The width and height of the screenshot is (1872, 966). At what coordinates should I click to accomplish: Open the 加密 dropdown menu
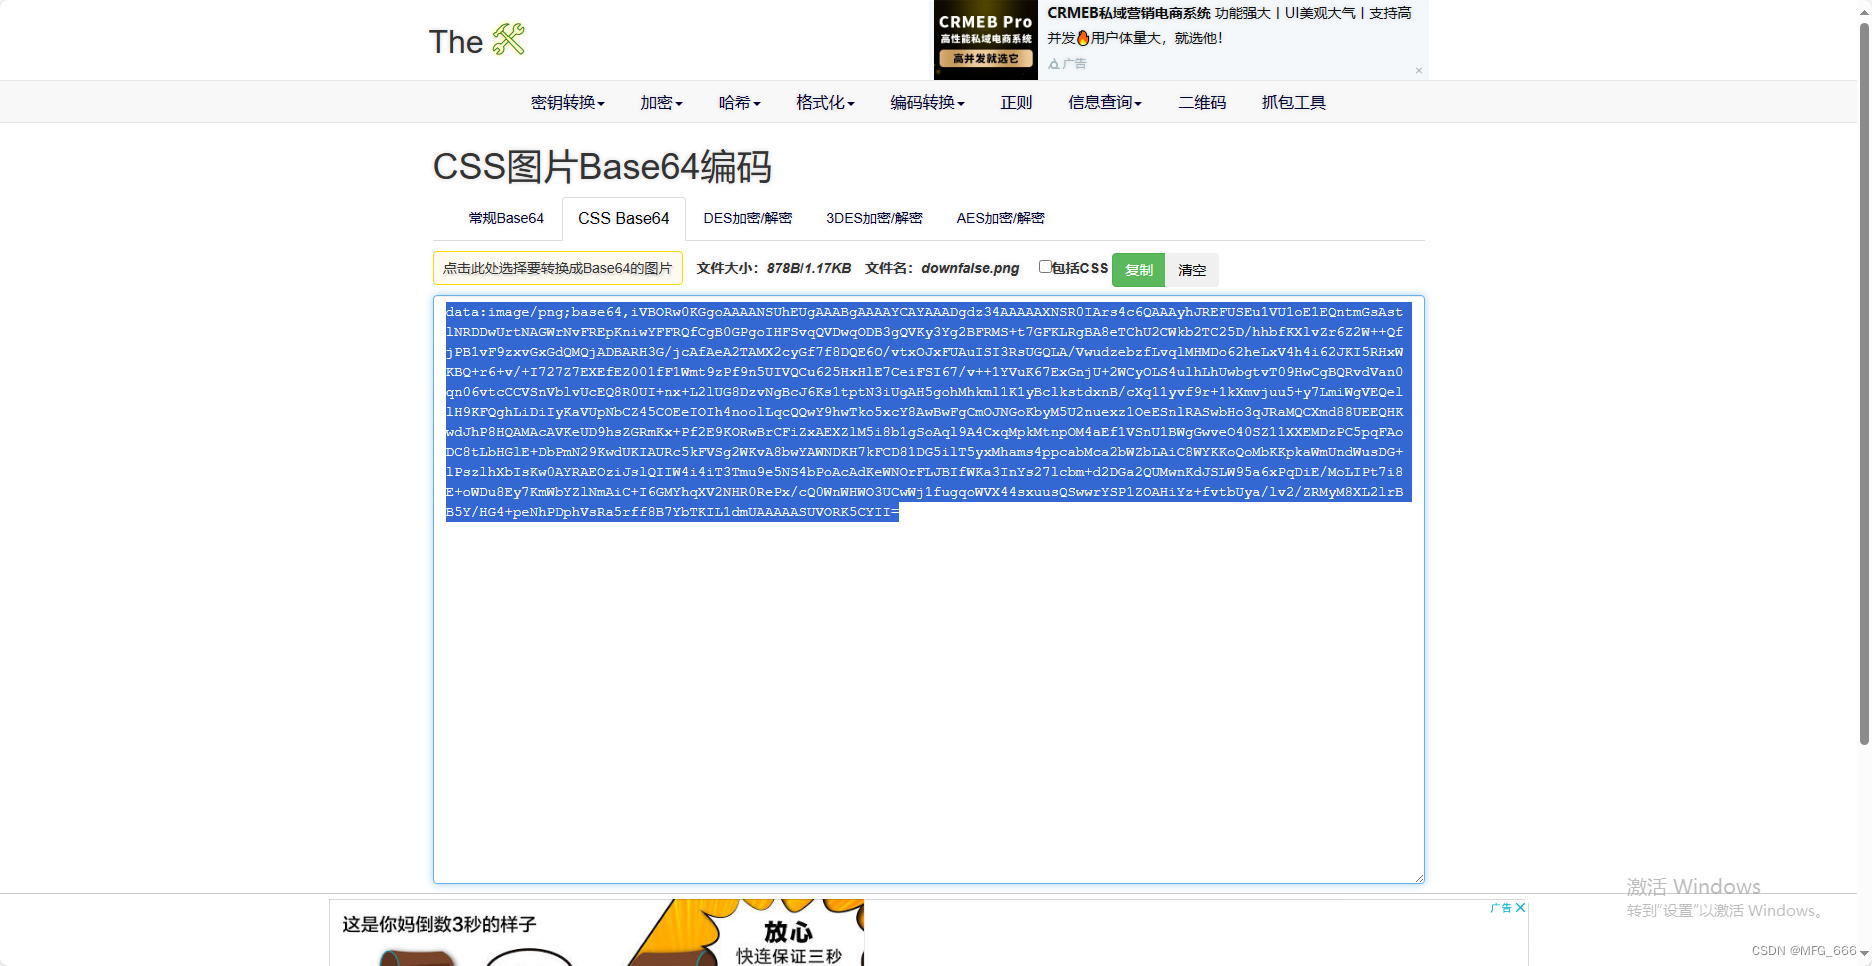[659, 101]
